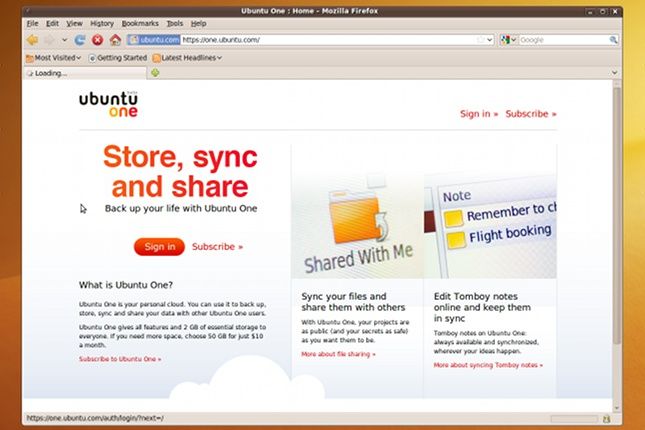Open the Tools menu
Image resolution: width=645 pixels, height=430 pixels.
tap(175, 23)
